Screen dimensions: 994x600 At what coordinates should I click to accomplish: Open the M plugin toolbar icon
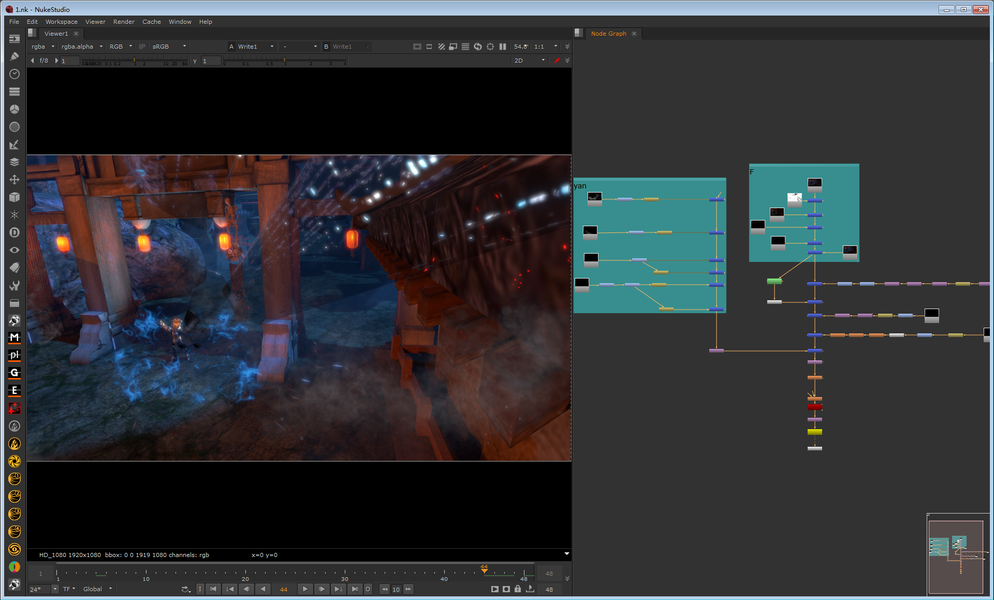(14, 338)
